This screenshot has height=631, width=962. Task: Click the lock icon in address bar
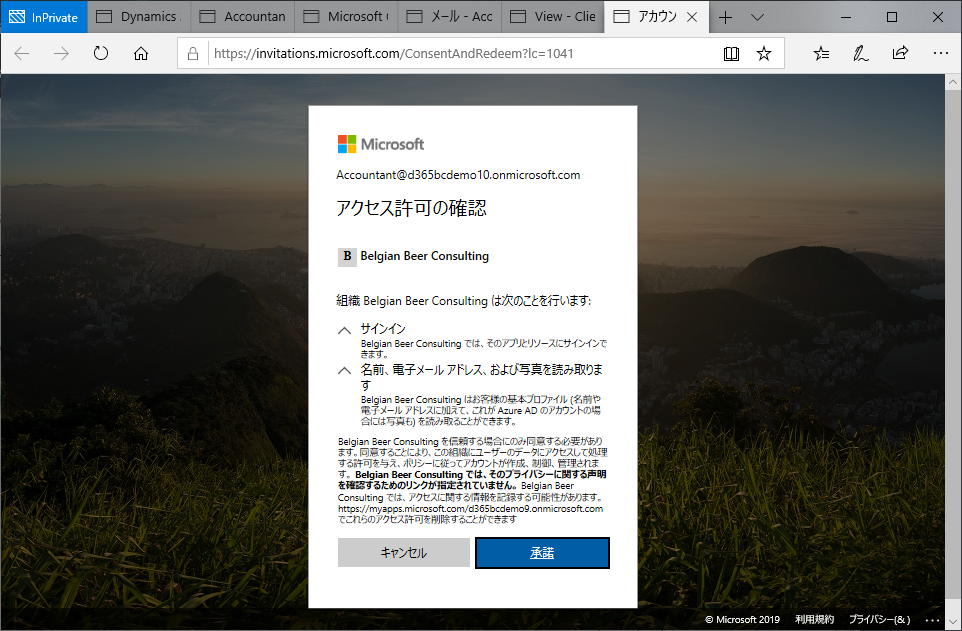pyautogui.click(x=193, y=54)
